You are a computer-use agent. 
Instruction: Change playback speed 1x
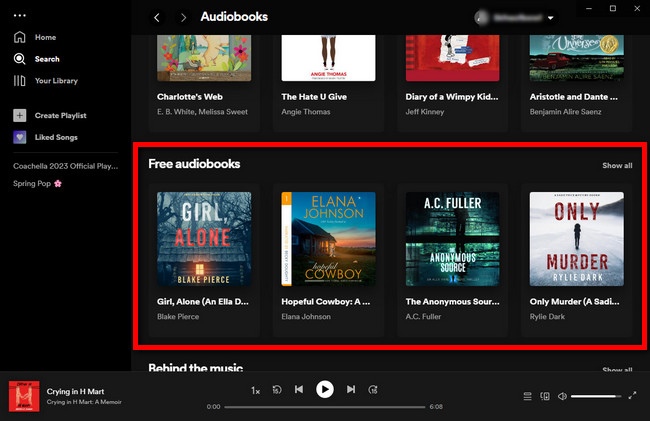255,390
